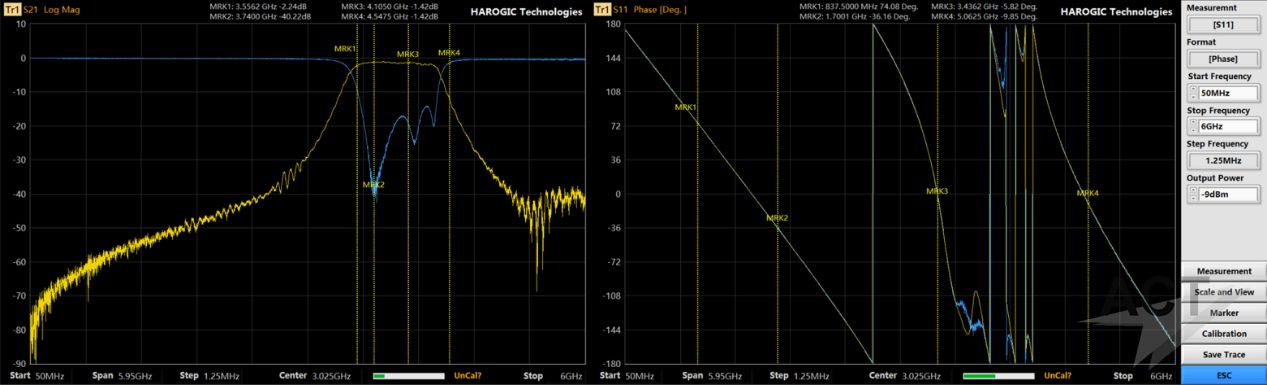The width and height of the screenshot is (1267, 385).
Task: Decrement the Stop Frequency value
Action: pos(1192,131)
